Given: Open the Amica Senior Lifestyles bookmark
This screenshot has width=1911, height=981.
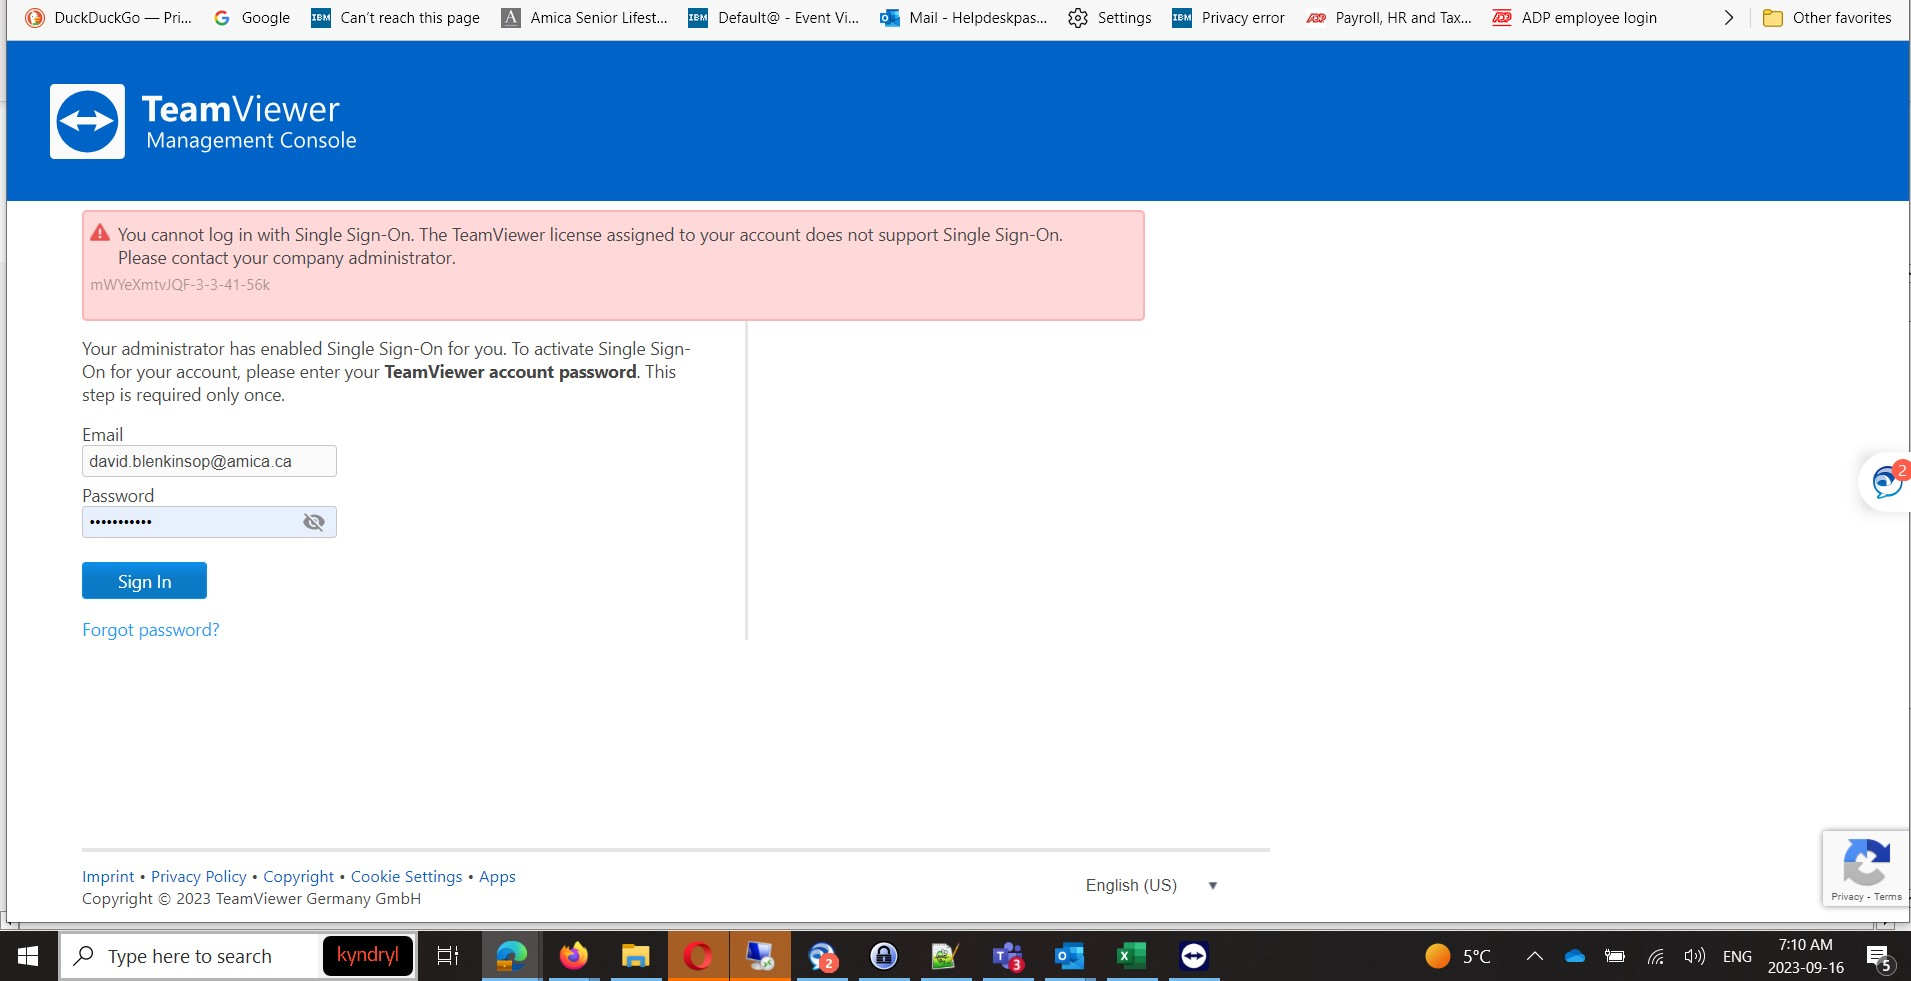Looking at the screenshot, I should pos(585,18).
